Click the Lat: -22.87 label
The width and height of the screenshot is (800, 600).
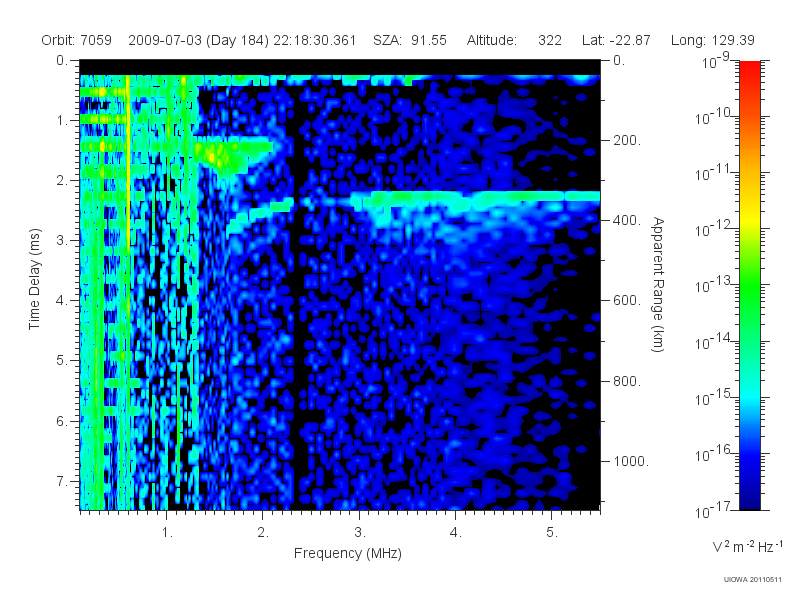(616, 40)
